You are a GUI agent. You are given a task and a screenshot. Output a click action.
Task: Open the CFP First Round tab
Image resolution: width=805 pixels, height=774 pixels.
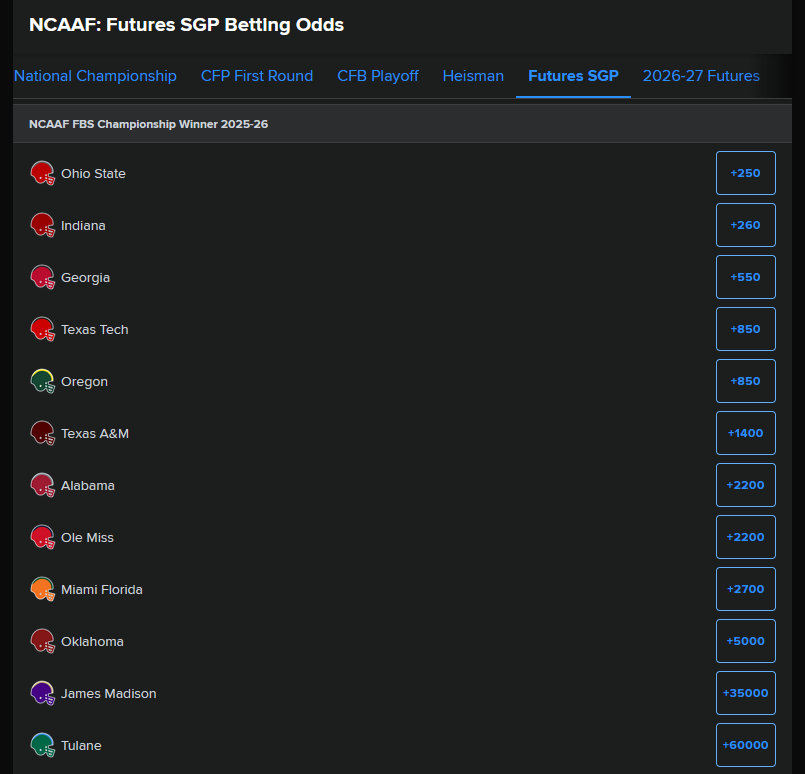click(257, 76)
